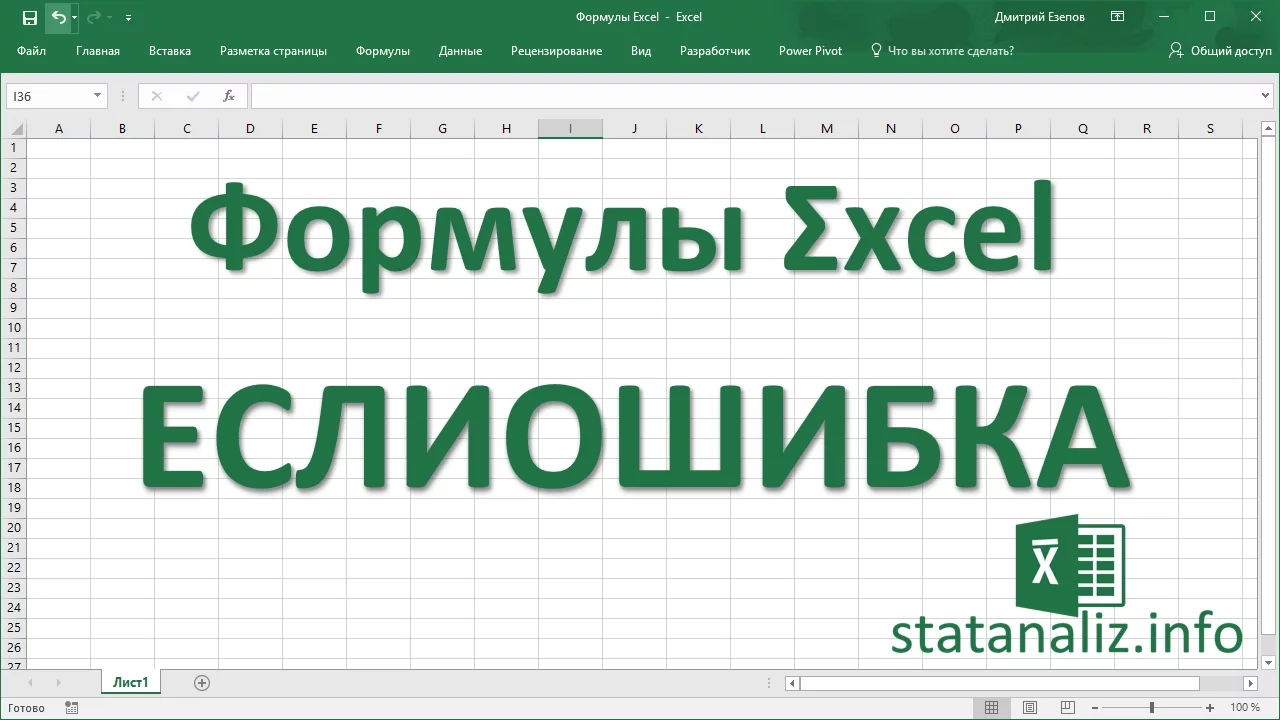The height and width of the screenshot is (720, 1280).
Task: Click previous sheet navigation arrow
Action: coord(31,683)
